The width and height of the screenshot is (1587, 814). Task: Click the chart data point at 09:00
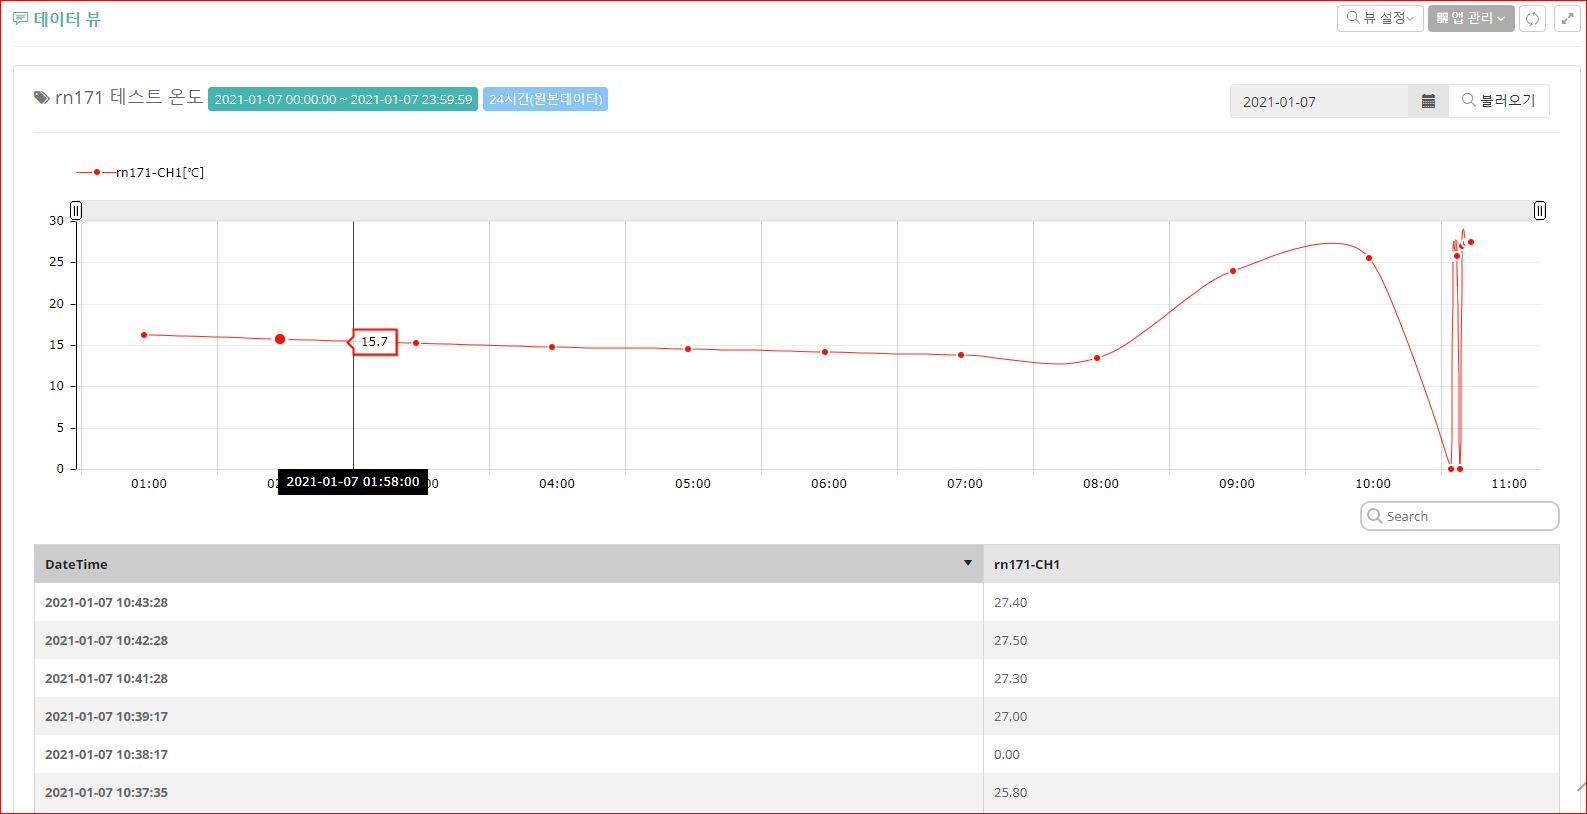(x=1233, y=271)
